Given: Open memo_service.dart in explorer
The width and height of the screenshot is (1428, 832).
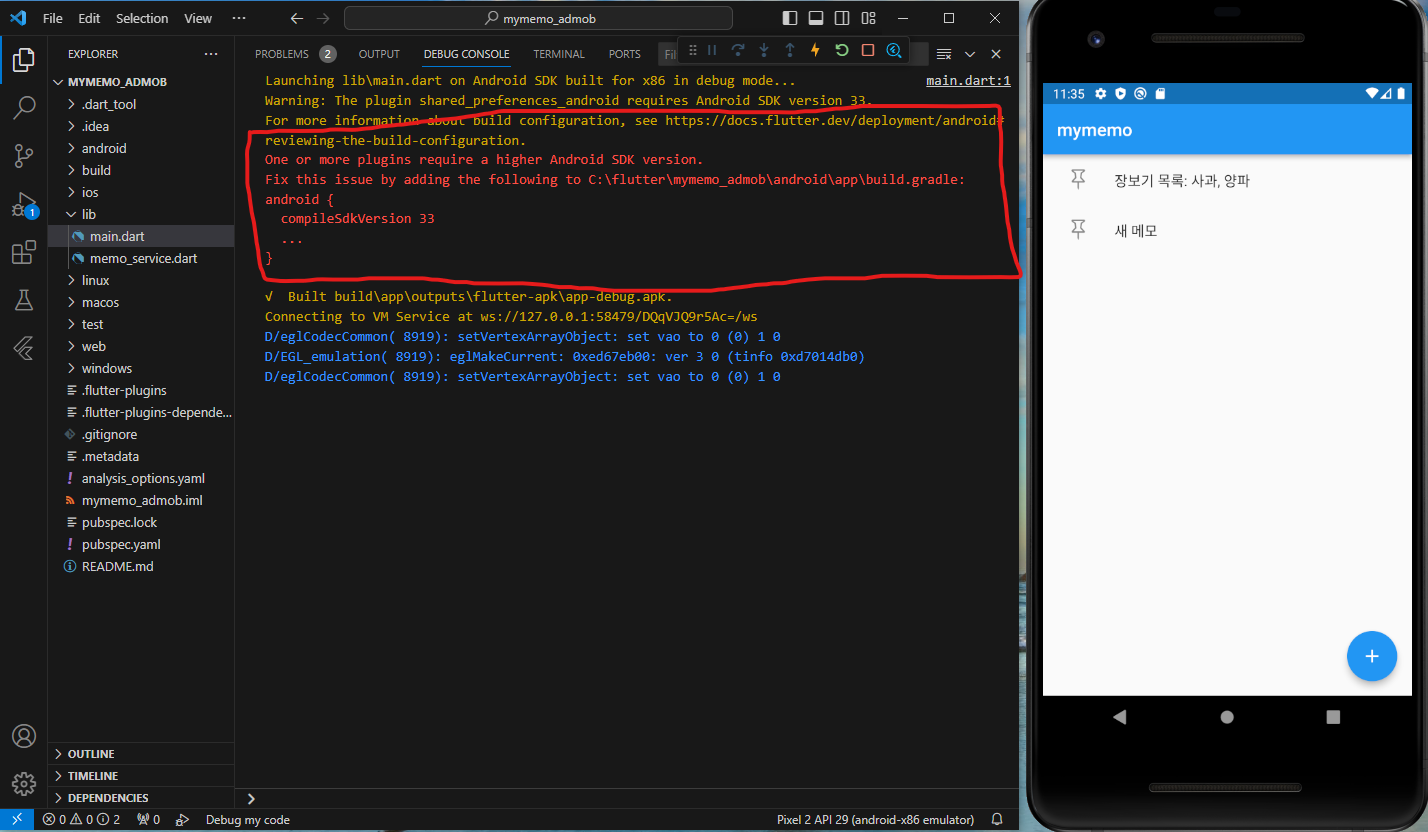Looking at the screenshot, I should (x=141, y=258).
